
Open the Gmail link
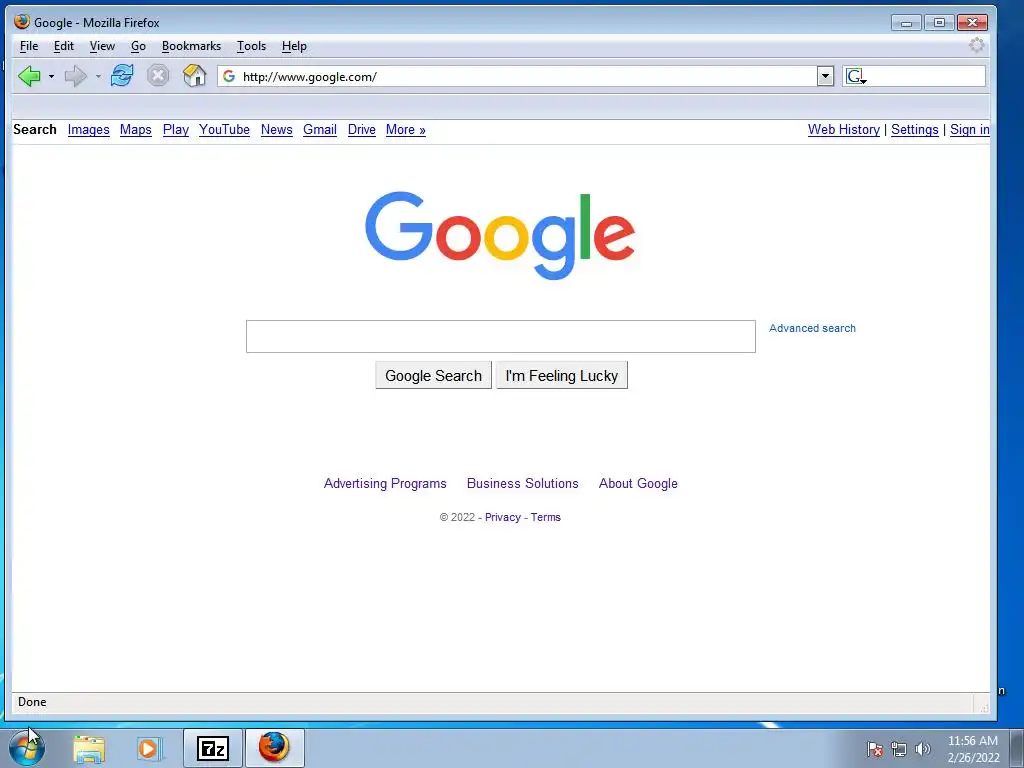(x=320, y=129)
